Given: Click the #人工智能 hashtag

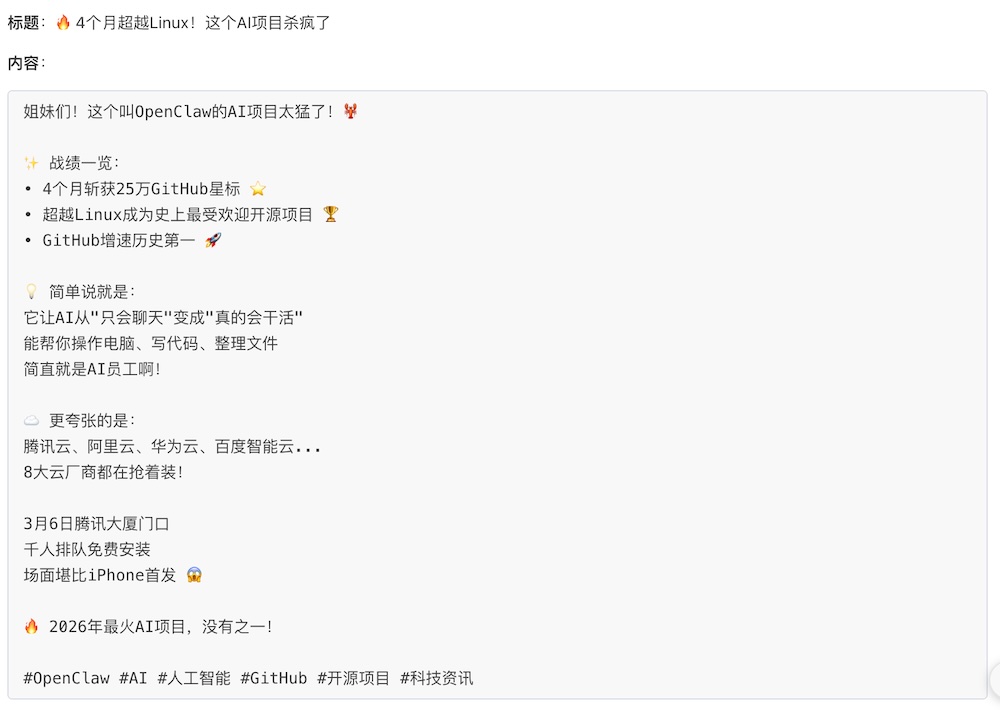Looking at the screenshot, I should pyautogui.click(x=194, y=678).
